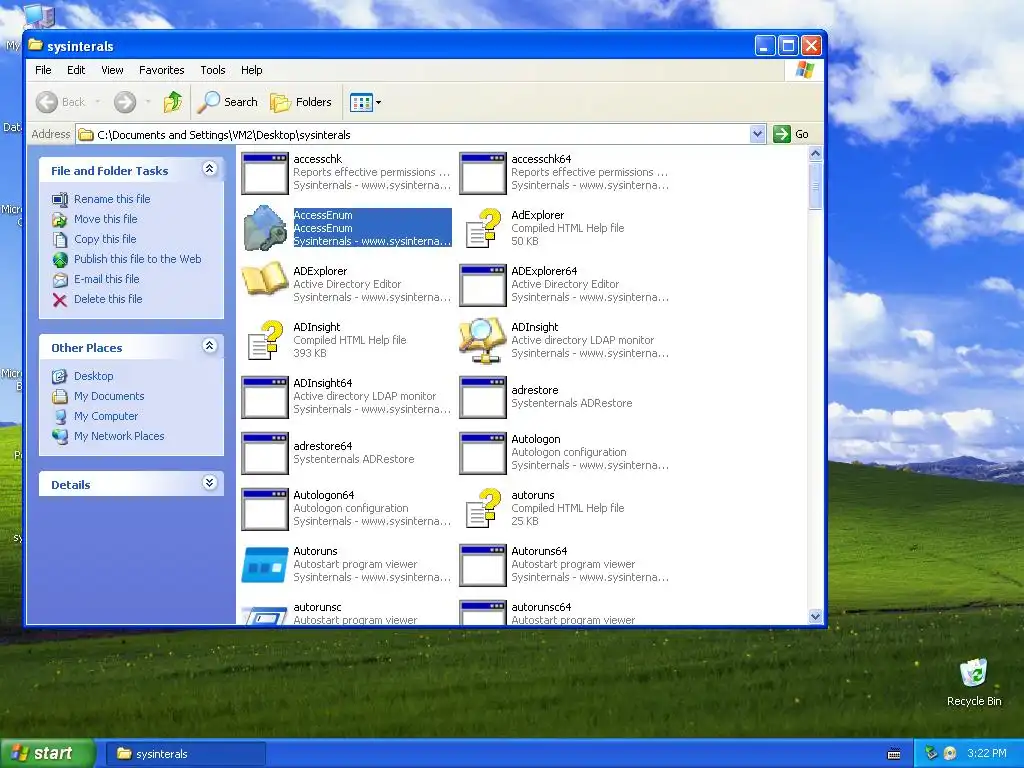Viewport: 1024px width, 768px height.
Task: Click the accesschk application icon
Action: coord(264,174)
